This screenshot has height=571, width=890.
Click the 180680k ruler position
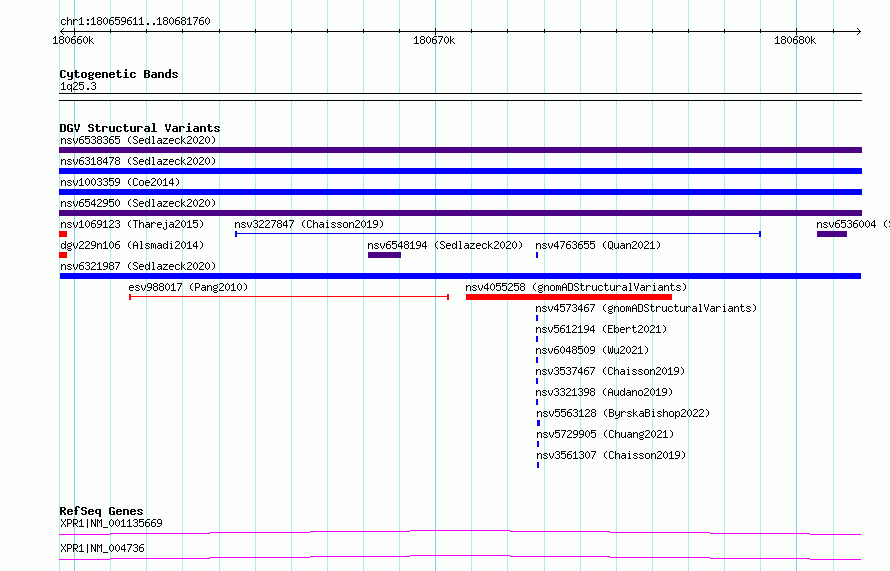pos(795,40)
